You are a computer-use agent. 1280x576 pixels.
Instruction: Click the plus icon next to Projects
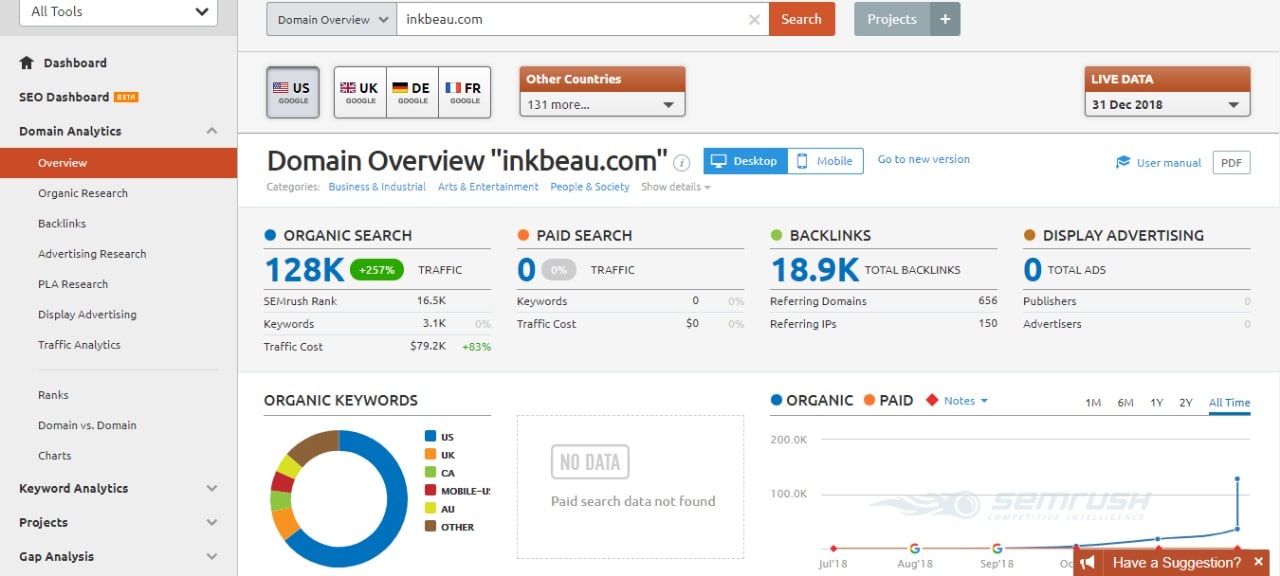(x=945, y=19)
